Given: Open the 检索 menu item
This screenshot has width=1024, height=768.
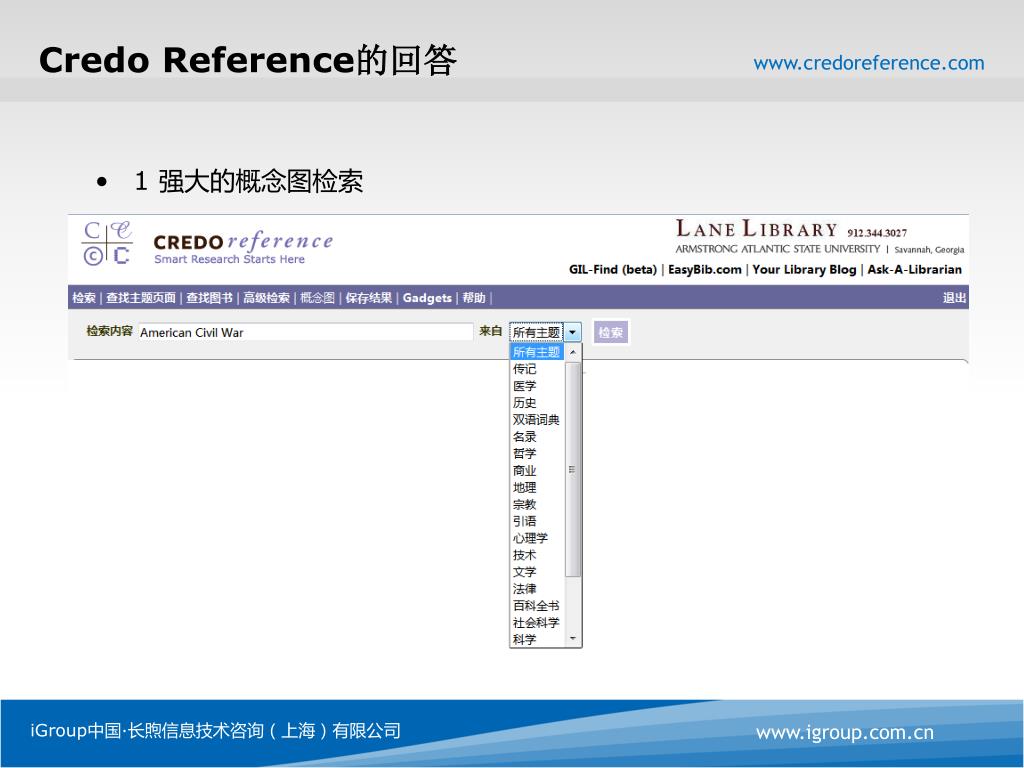Looking at the screenshot, I should (84, 298).
